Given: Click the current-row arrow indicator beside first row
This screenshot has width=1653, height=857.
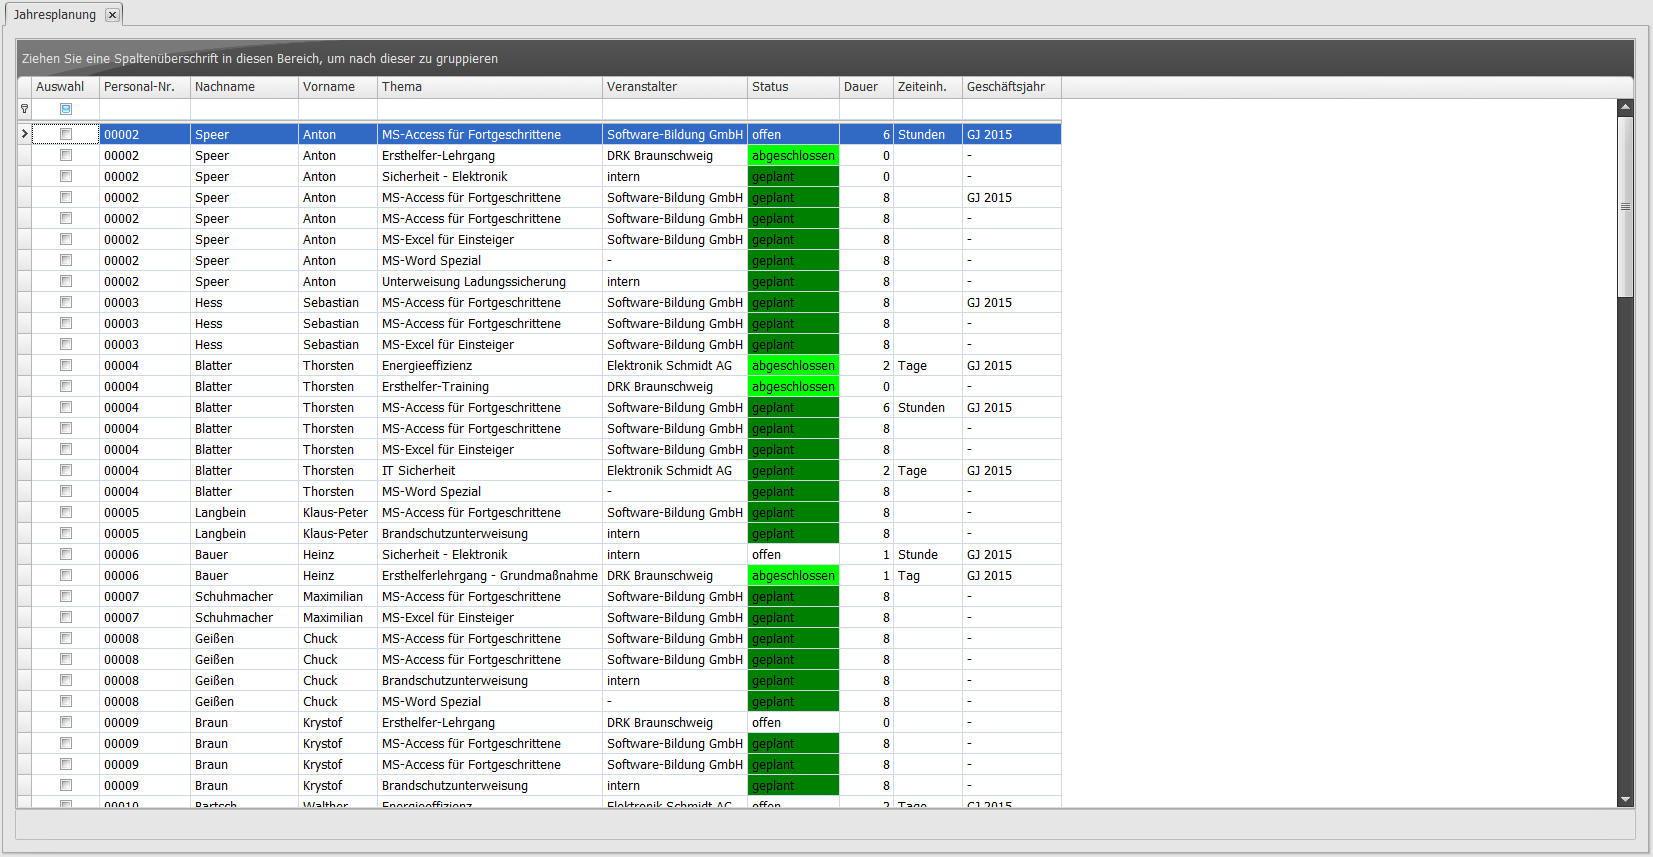Looking at the screenshot, I should click(24, 134).
